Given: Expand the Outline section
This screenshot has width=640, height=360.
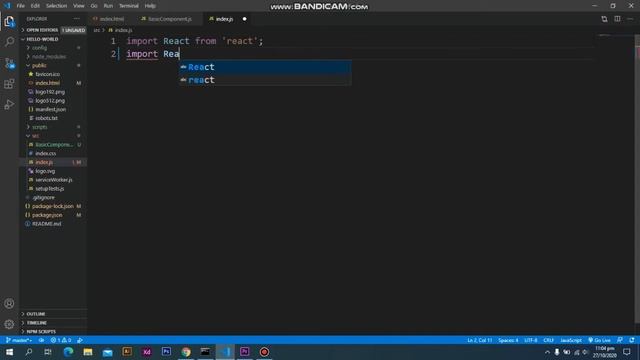Looking at the screenshot, I should 53,314.
